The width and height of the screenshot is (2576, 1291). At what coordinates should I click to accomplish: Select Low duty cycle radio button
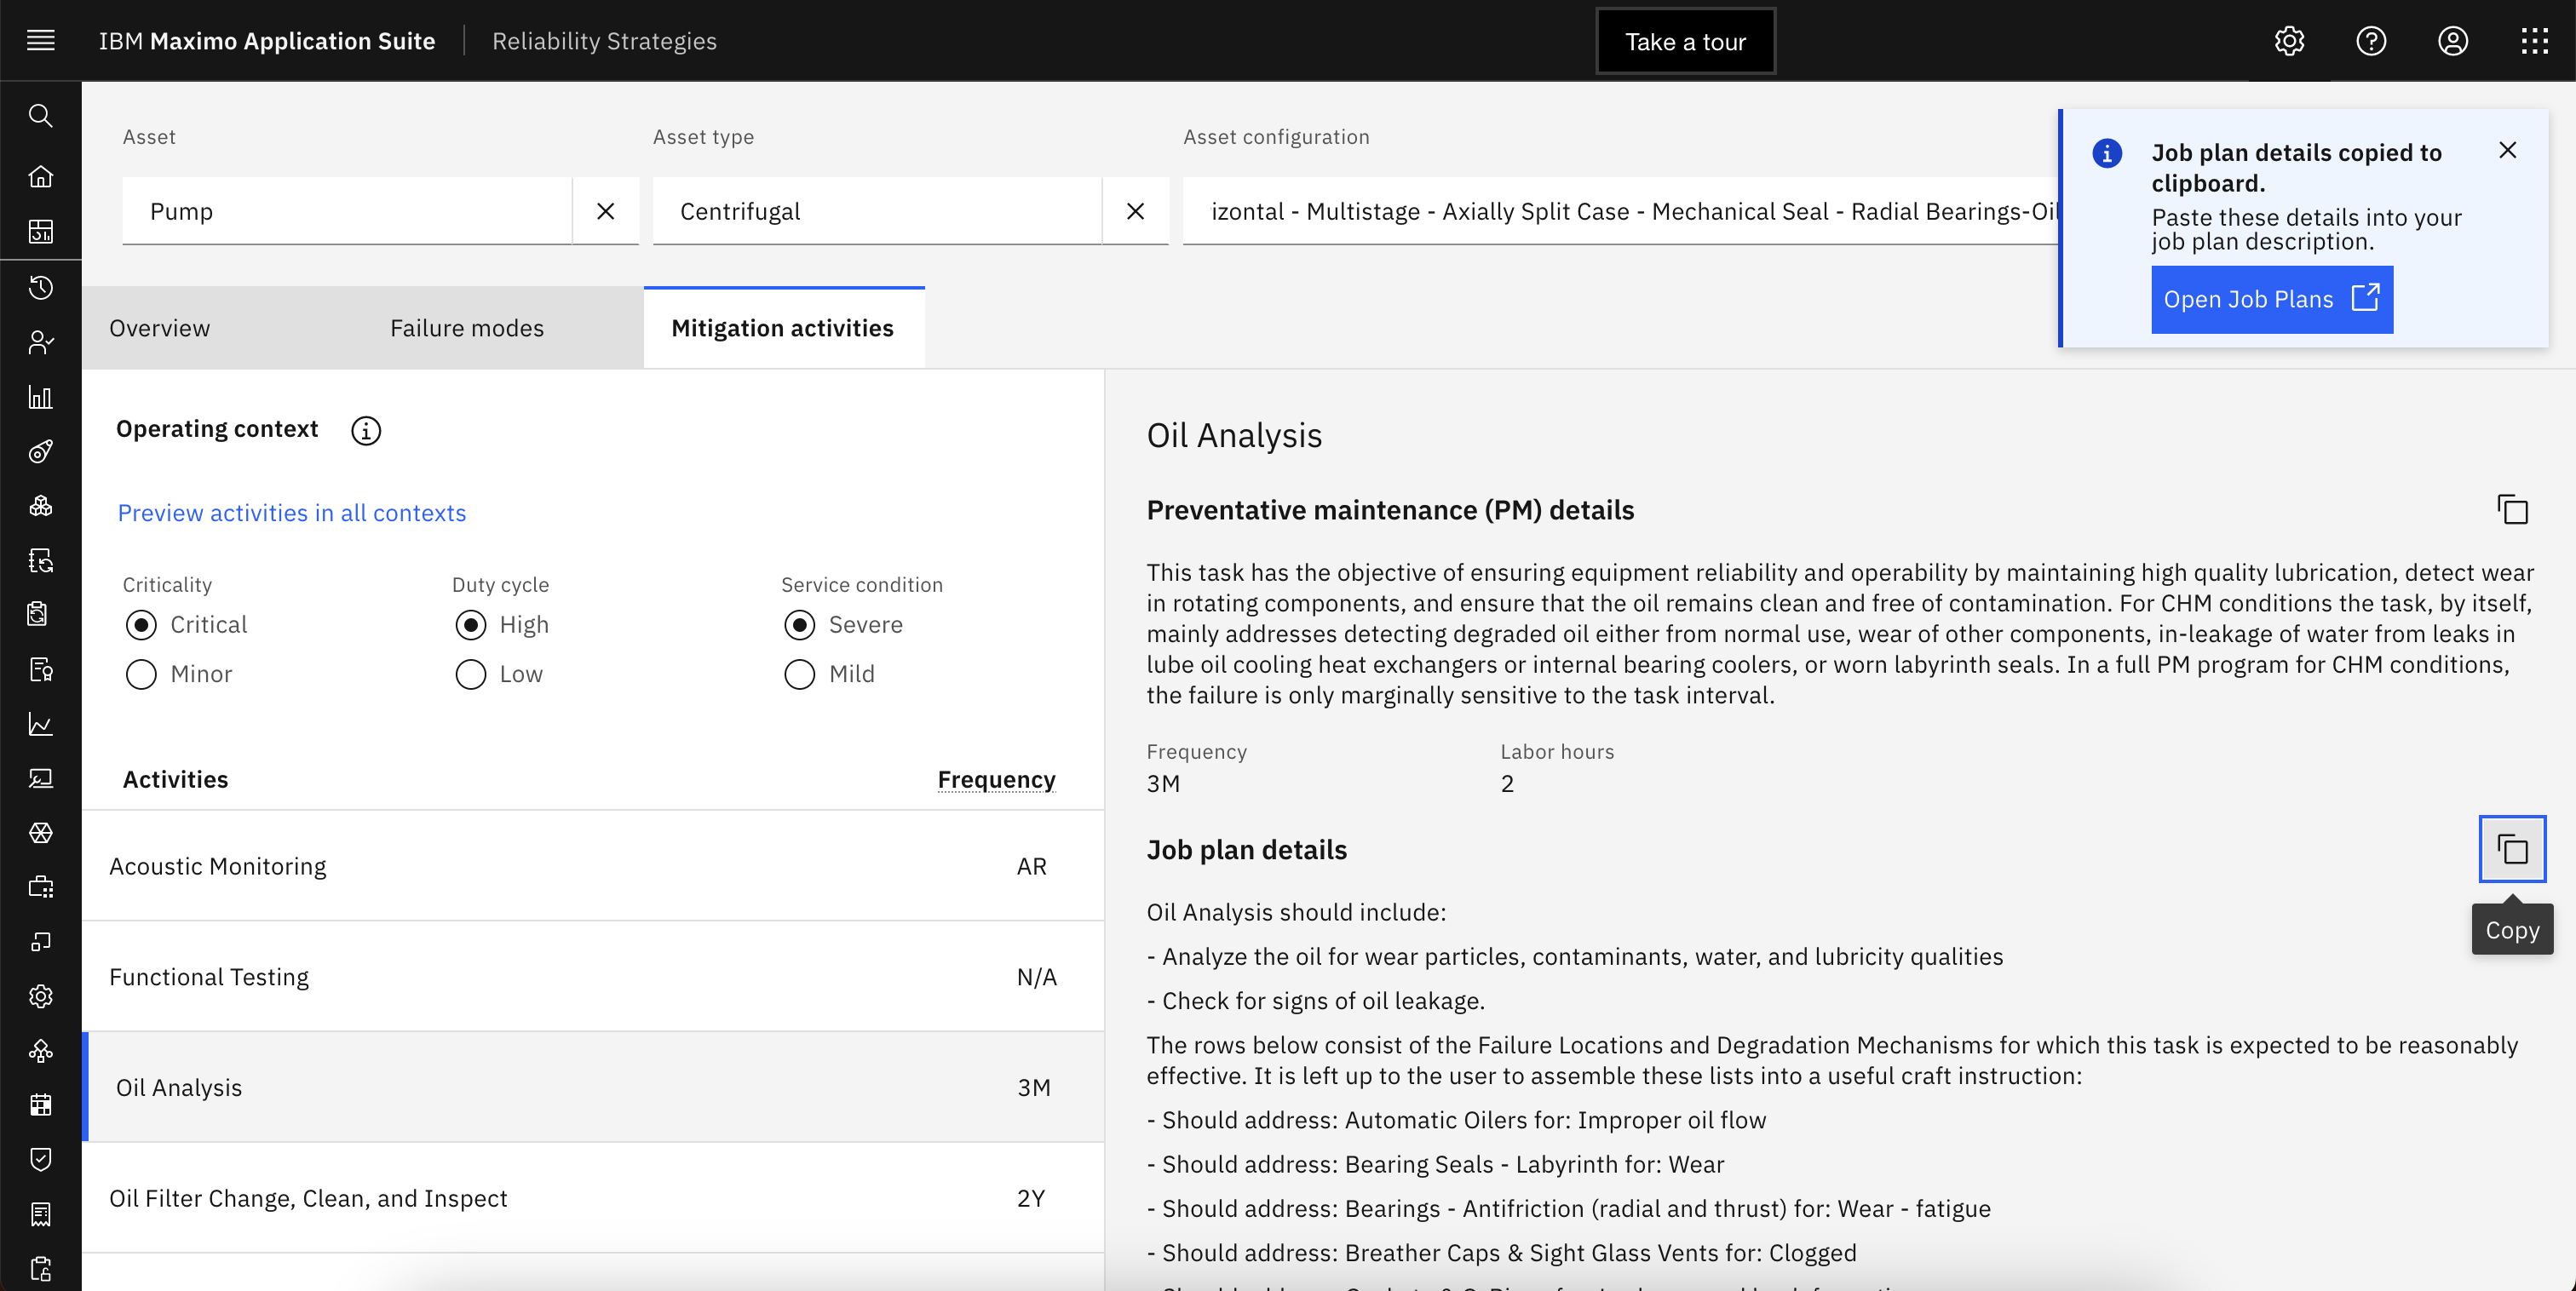(471, 674)
